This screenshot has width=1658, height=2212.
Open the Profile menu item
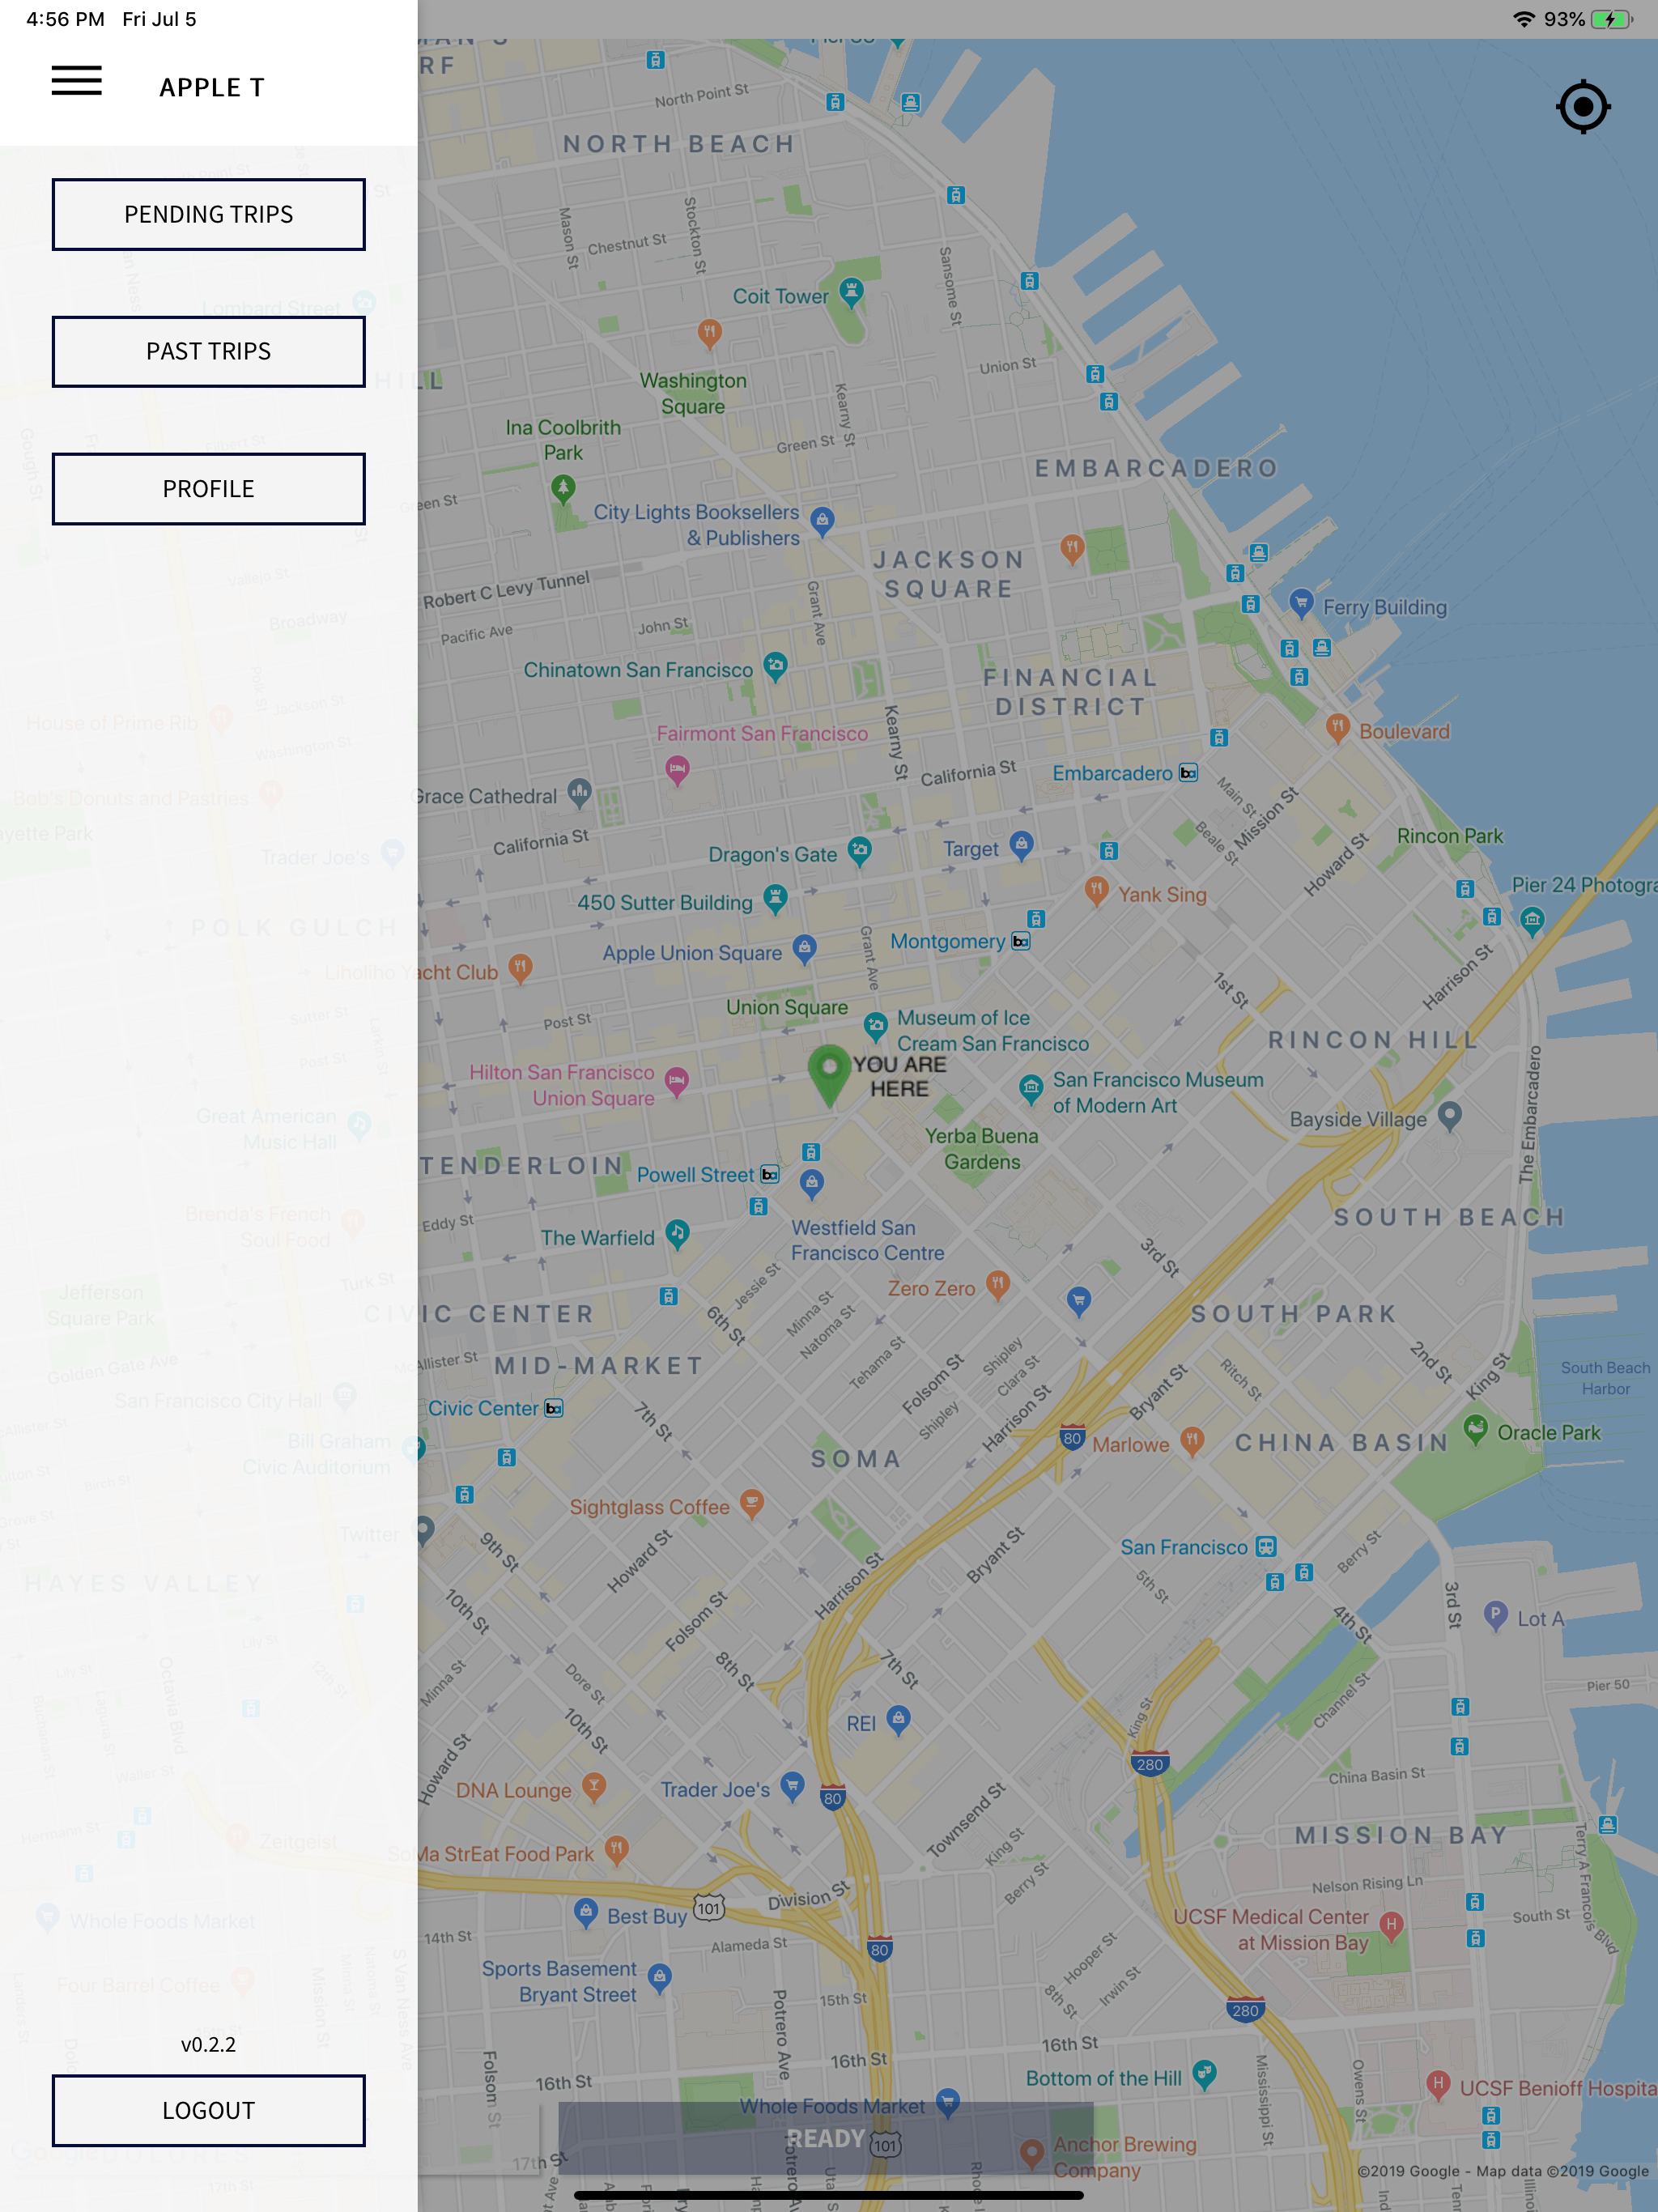tap(209, 489)
